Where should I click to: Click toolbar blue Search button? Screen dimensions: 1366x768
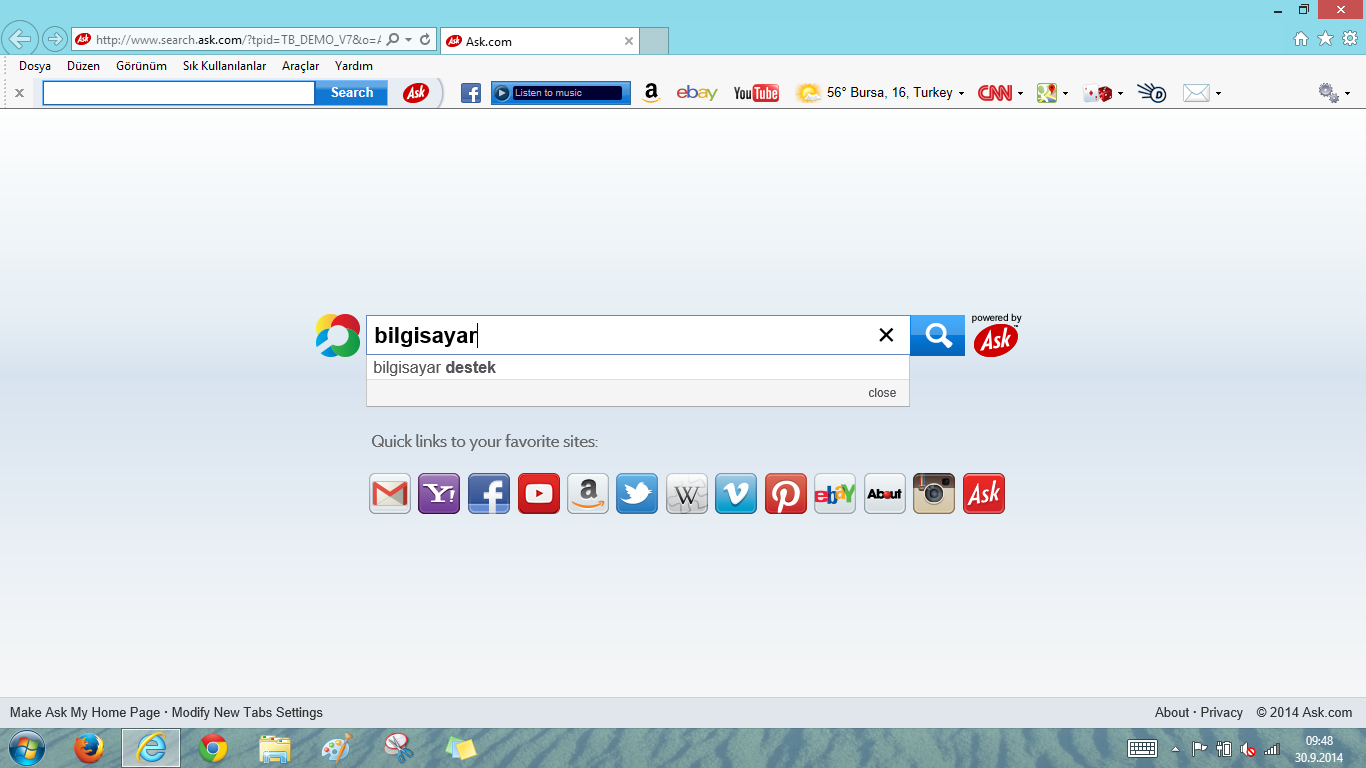point(352,93)
